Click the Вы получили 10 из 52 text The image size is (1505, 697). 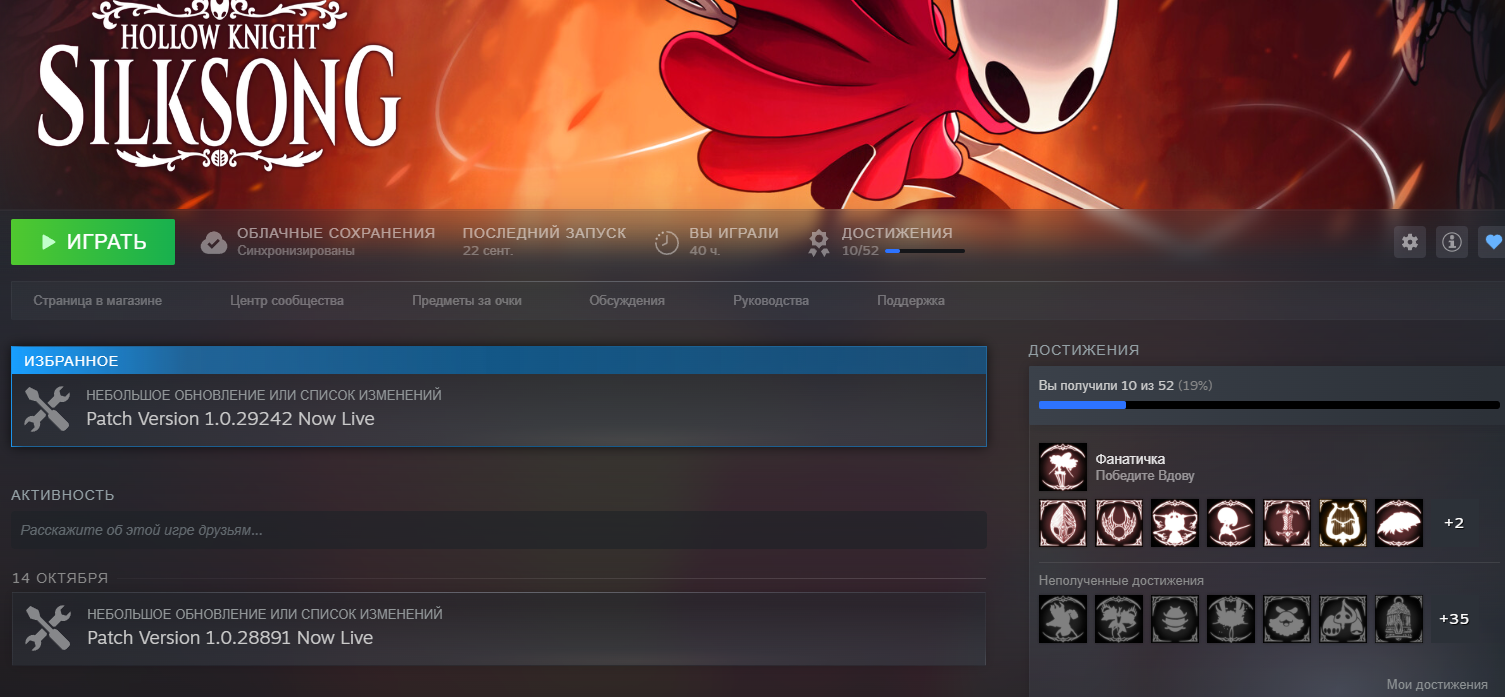[x=1106, y=385]
